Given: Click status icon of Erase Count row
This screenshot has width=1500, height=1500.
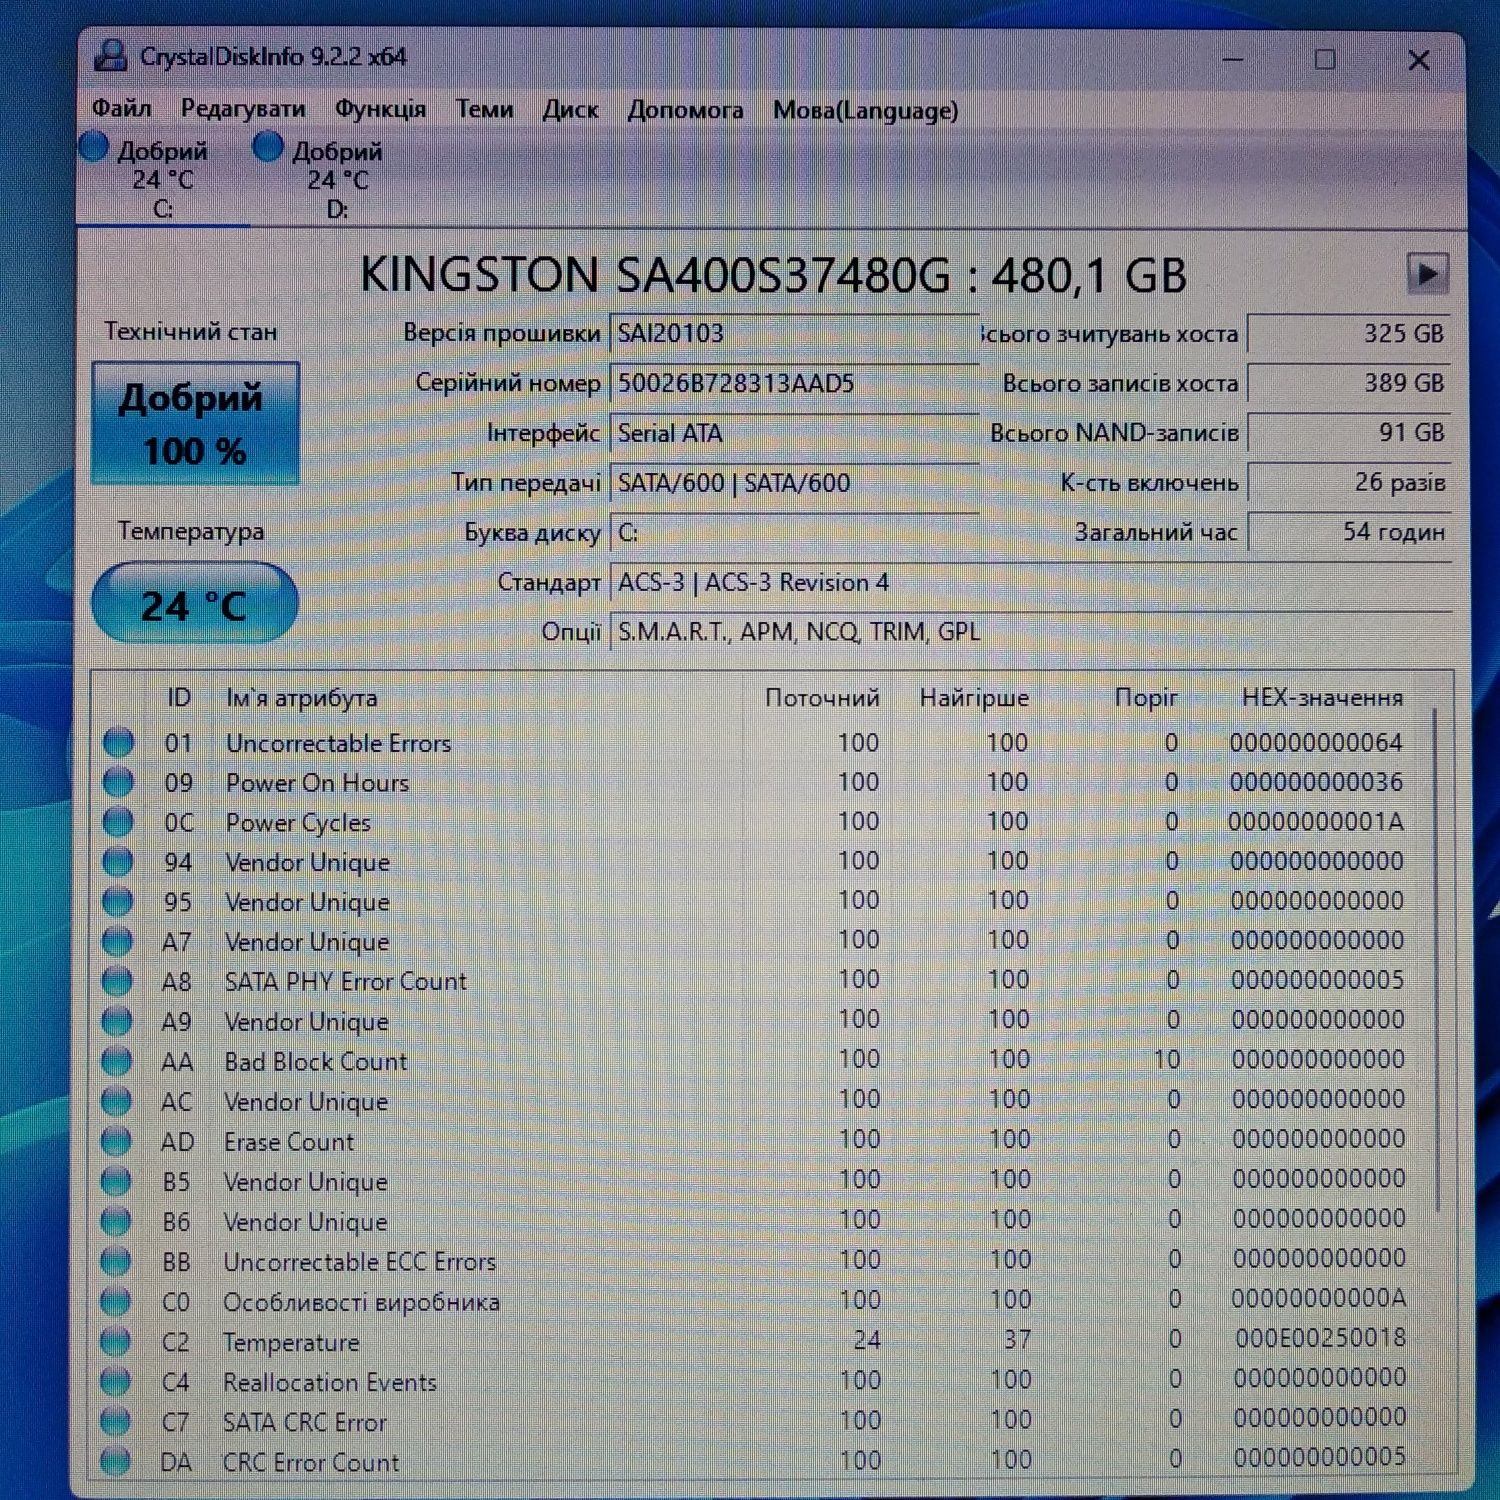Looking at the screenshot, I should pyautogui.click(x=116, y=1140).
